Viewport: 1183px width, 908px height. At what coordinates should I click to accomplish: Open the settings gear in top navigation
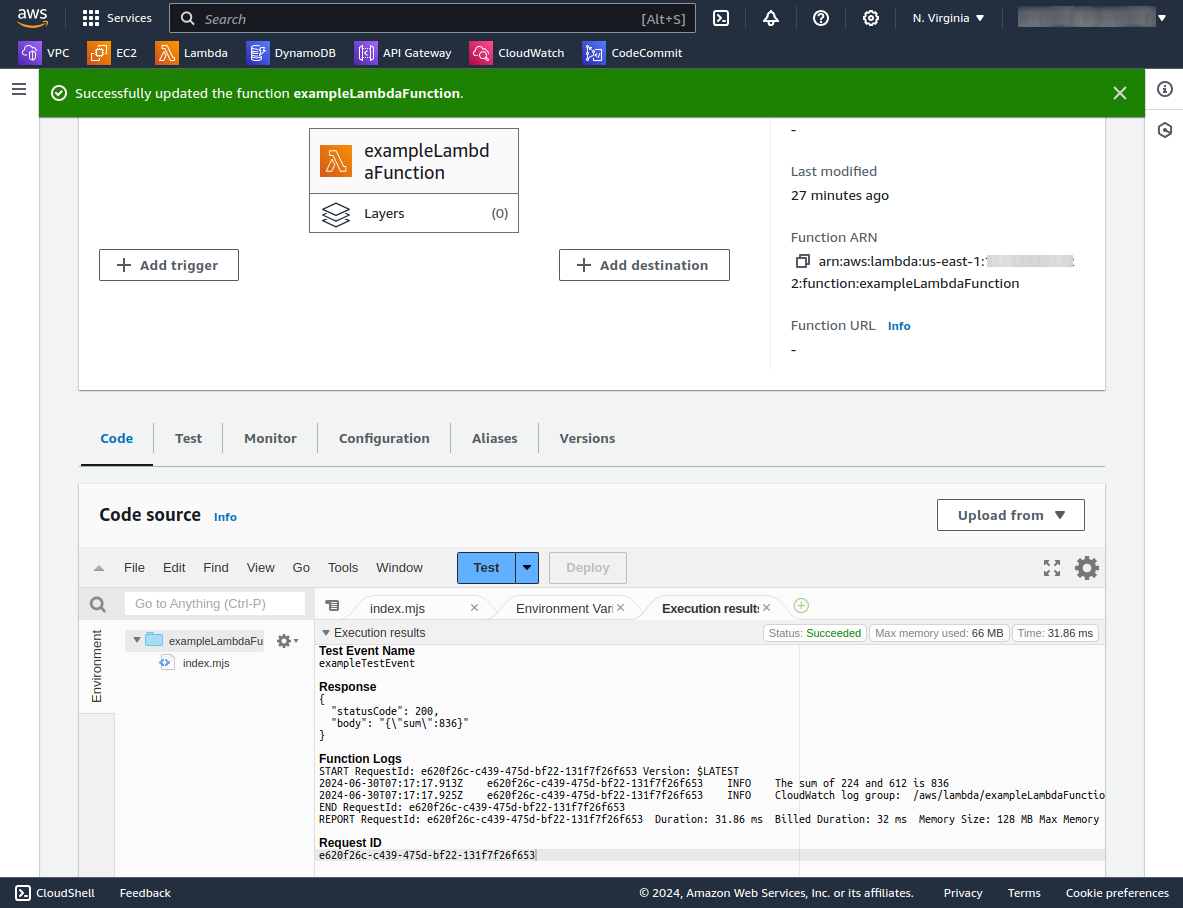tap(870, 18)
